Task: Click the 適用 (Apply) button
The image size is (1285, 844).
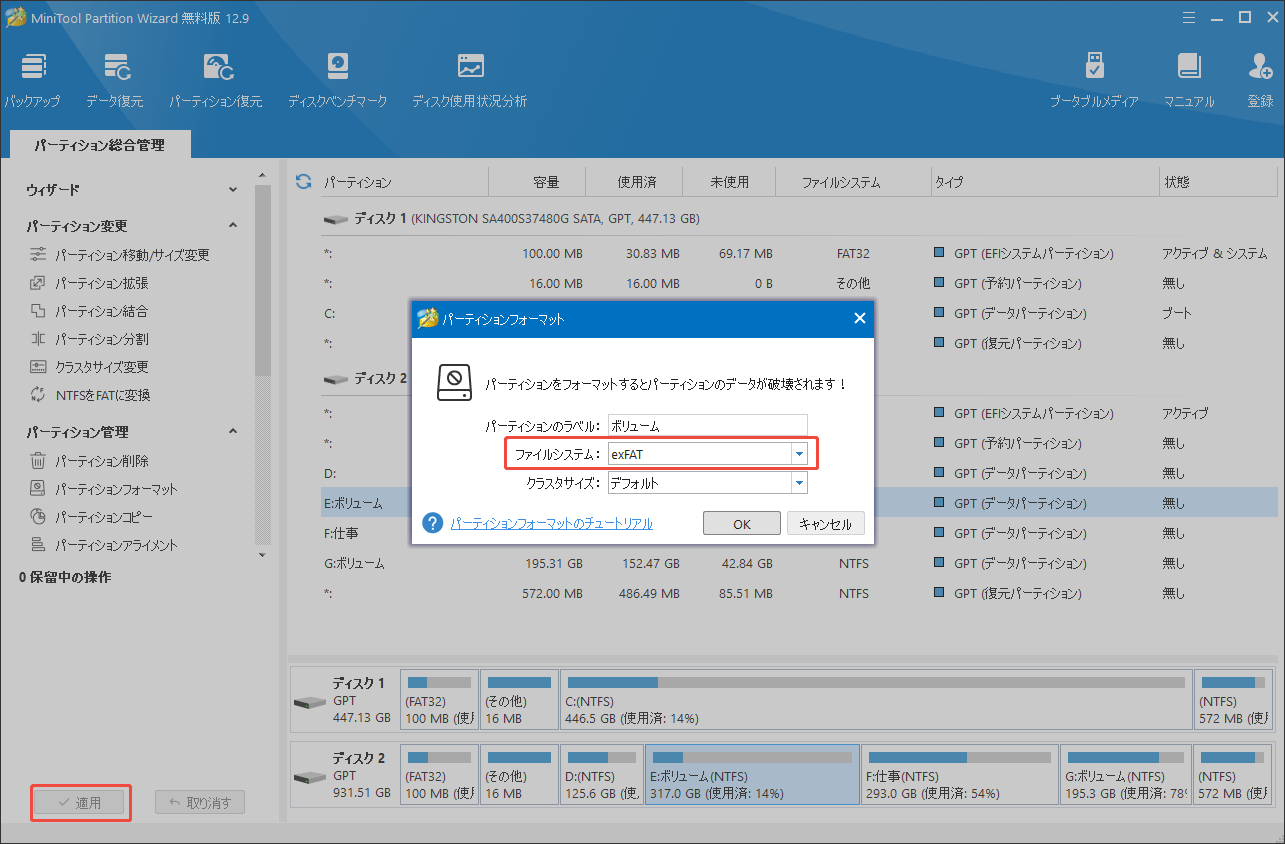Action: (x=79, y=802)
